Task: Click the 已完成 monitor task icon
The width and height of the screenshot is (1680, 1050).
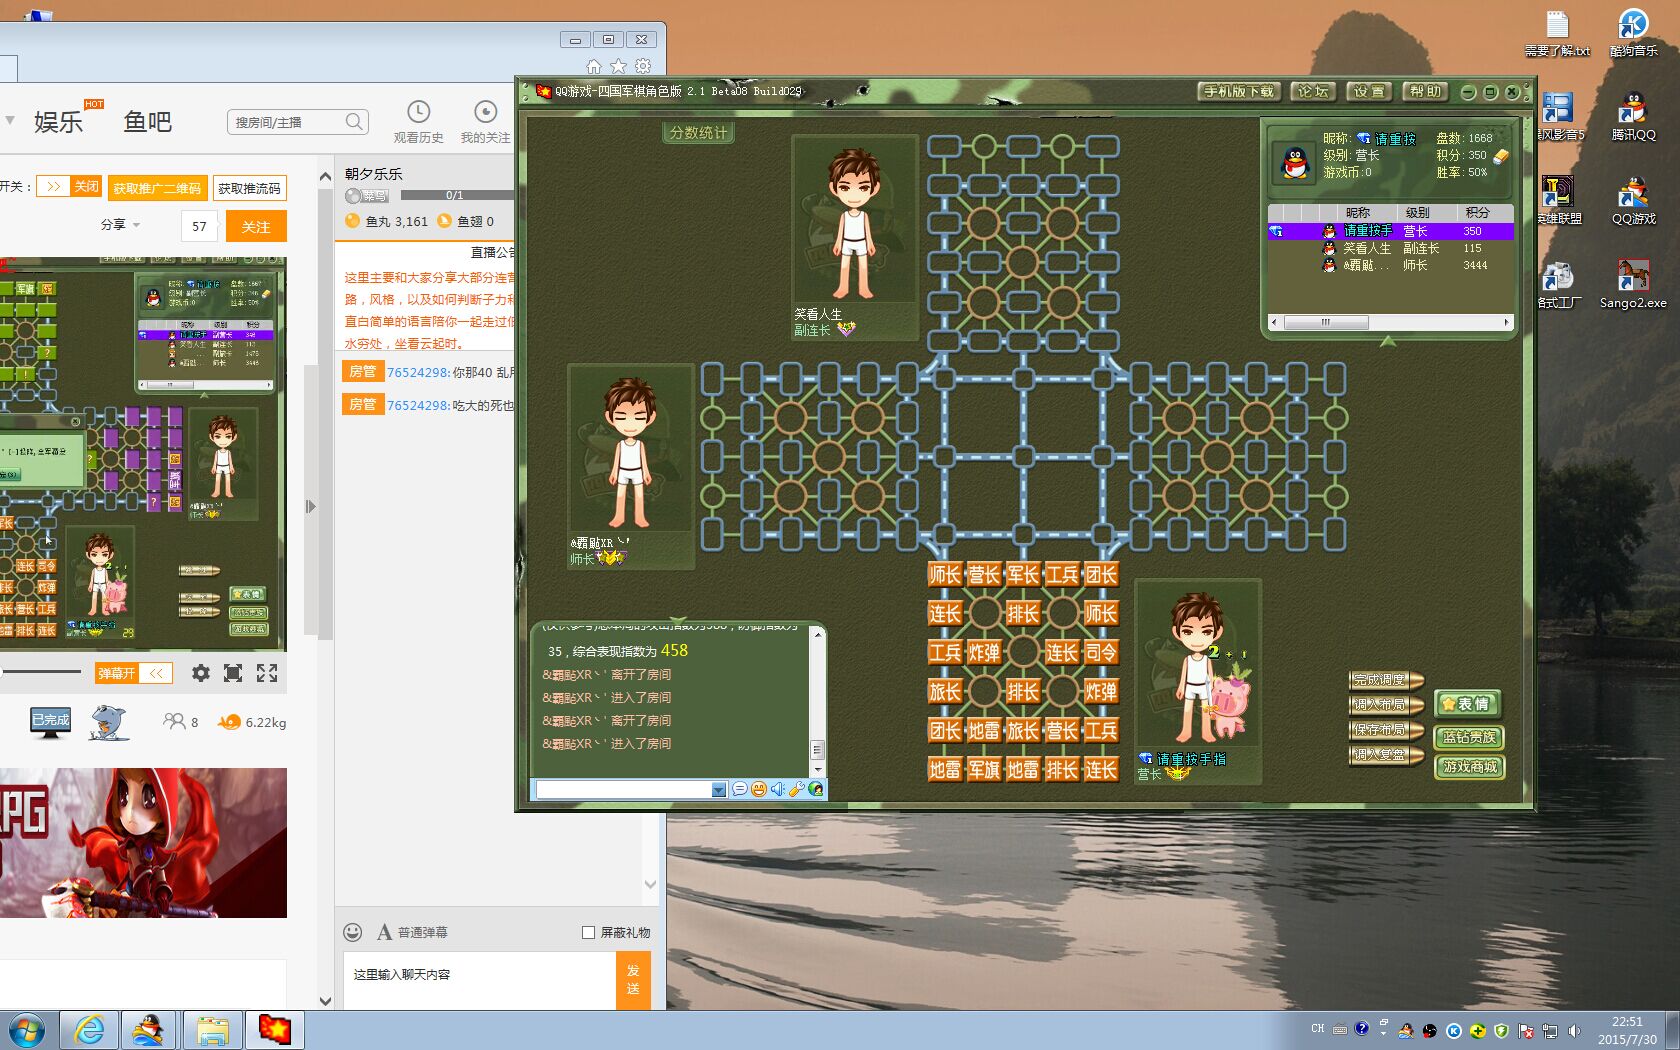Action: 50,721
